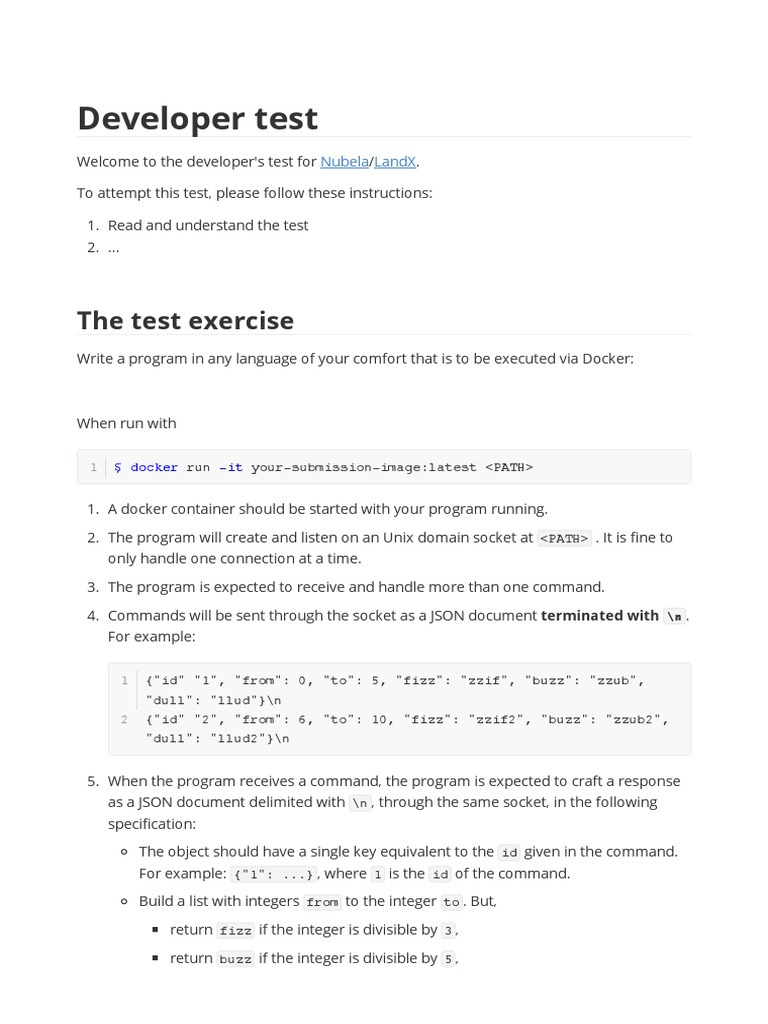
Task: Click line number 2 in JSON example block
Action: pos(124,719)
